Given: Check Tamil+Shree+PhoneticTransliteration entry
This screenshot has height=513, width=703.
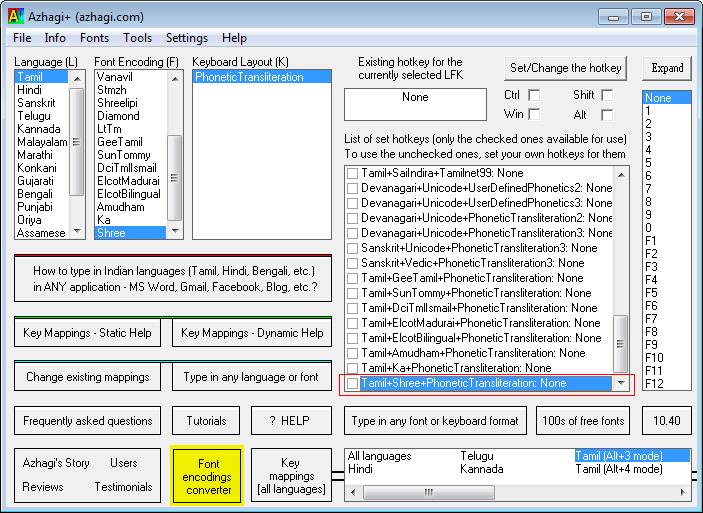Looking at the screenshot, I should (x=352, y=383).
